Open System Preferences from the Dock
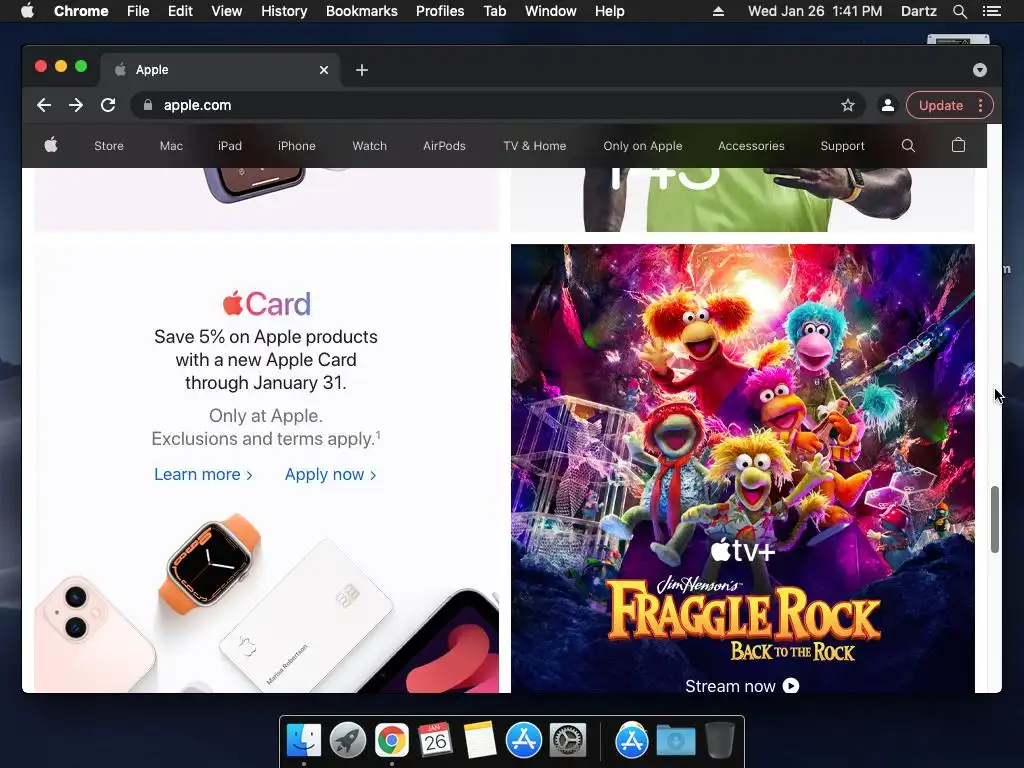The image size is (1024, 768). click(568, 741)
